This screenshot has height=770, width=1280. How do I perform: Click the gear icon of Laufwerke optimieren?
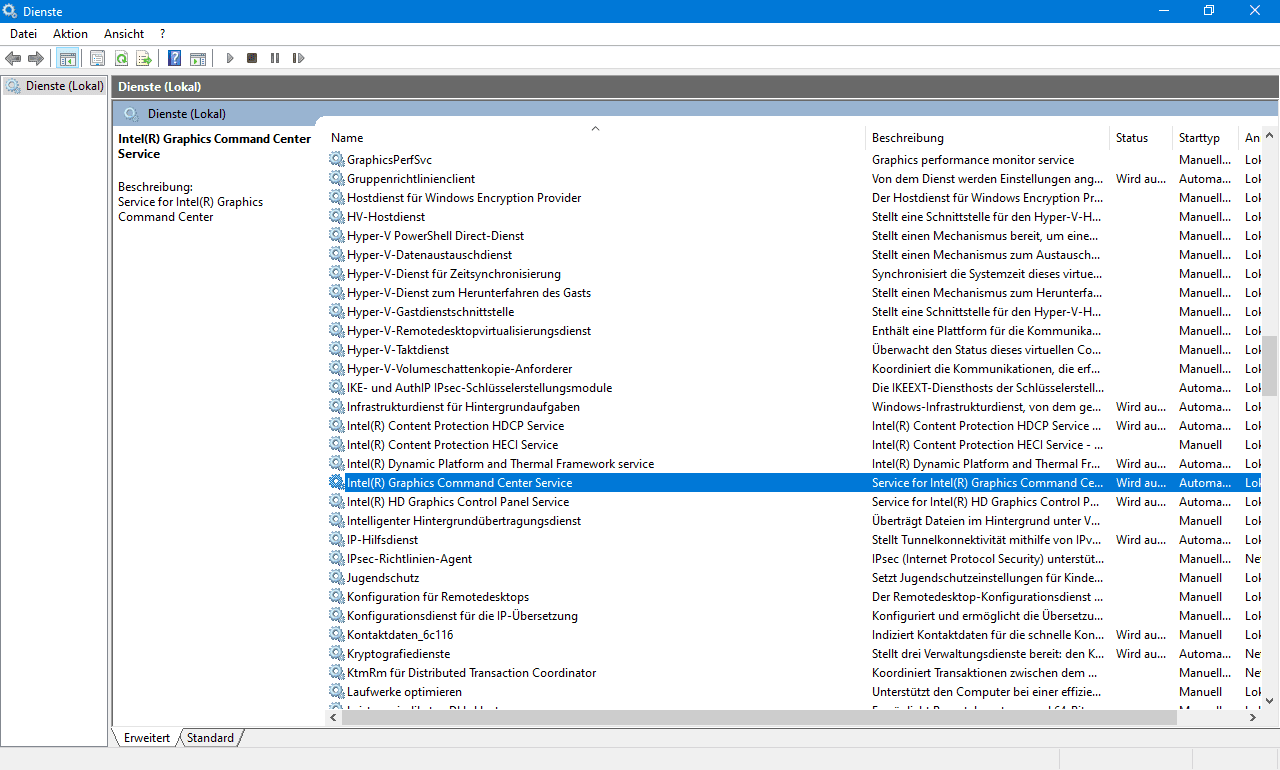point(337,692)
